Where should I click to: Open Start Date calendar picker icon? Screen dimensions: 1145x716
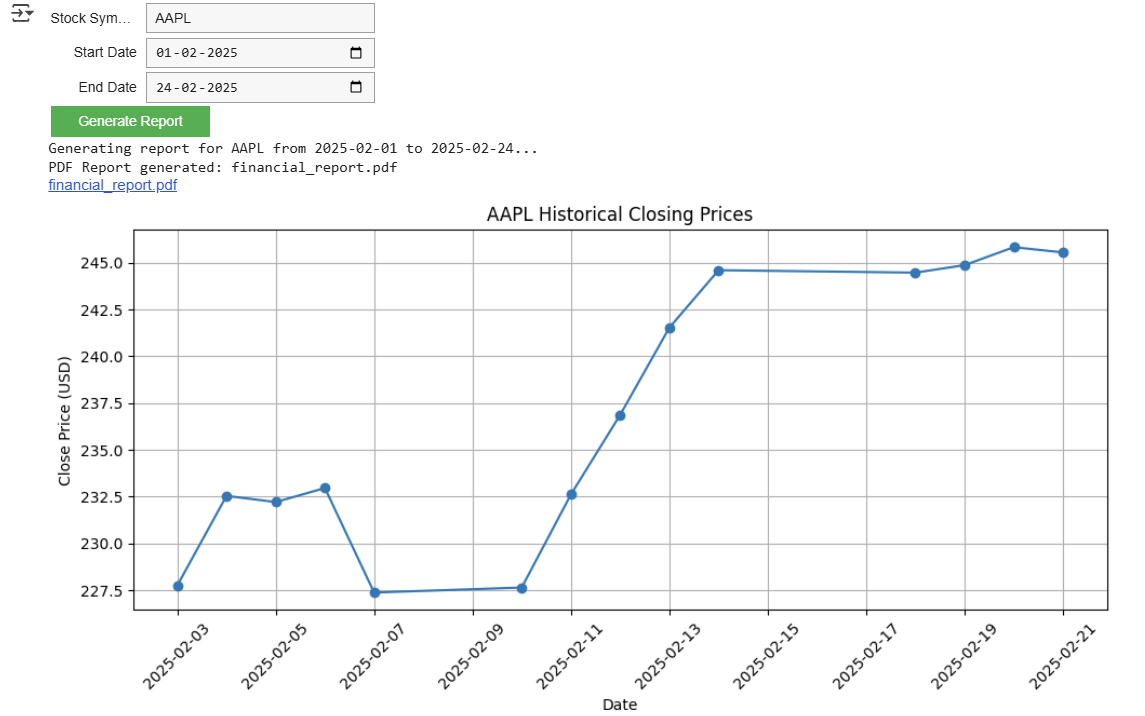coord(356,53)
